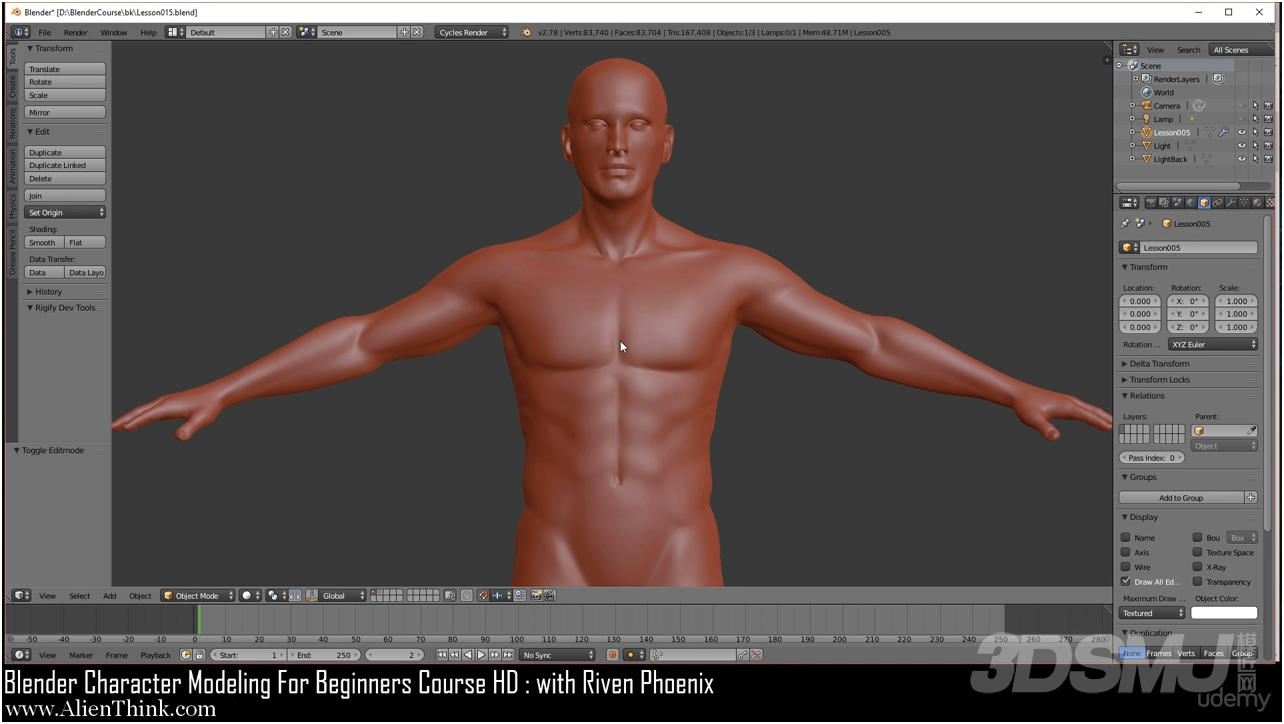Expand the Camera tree item in outliner
Viewport: 1284px width, 724px height.
coord(1132,105)
